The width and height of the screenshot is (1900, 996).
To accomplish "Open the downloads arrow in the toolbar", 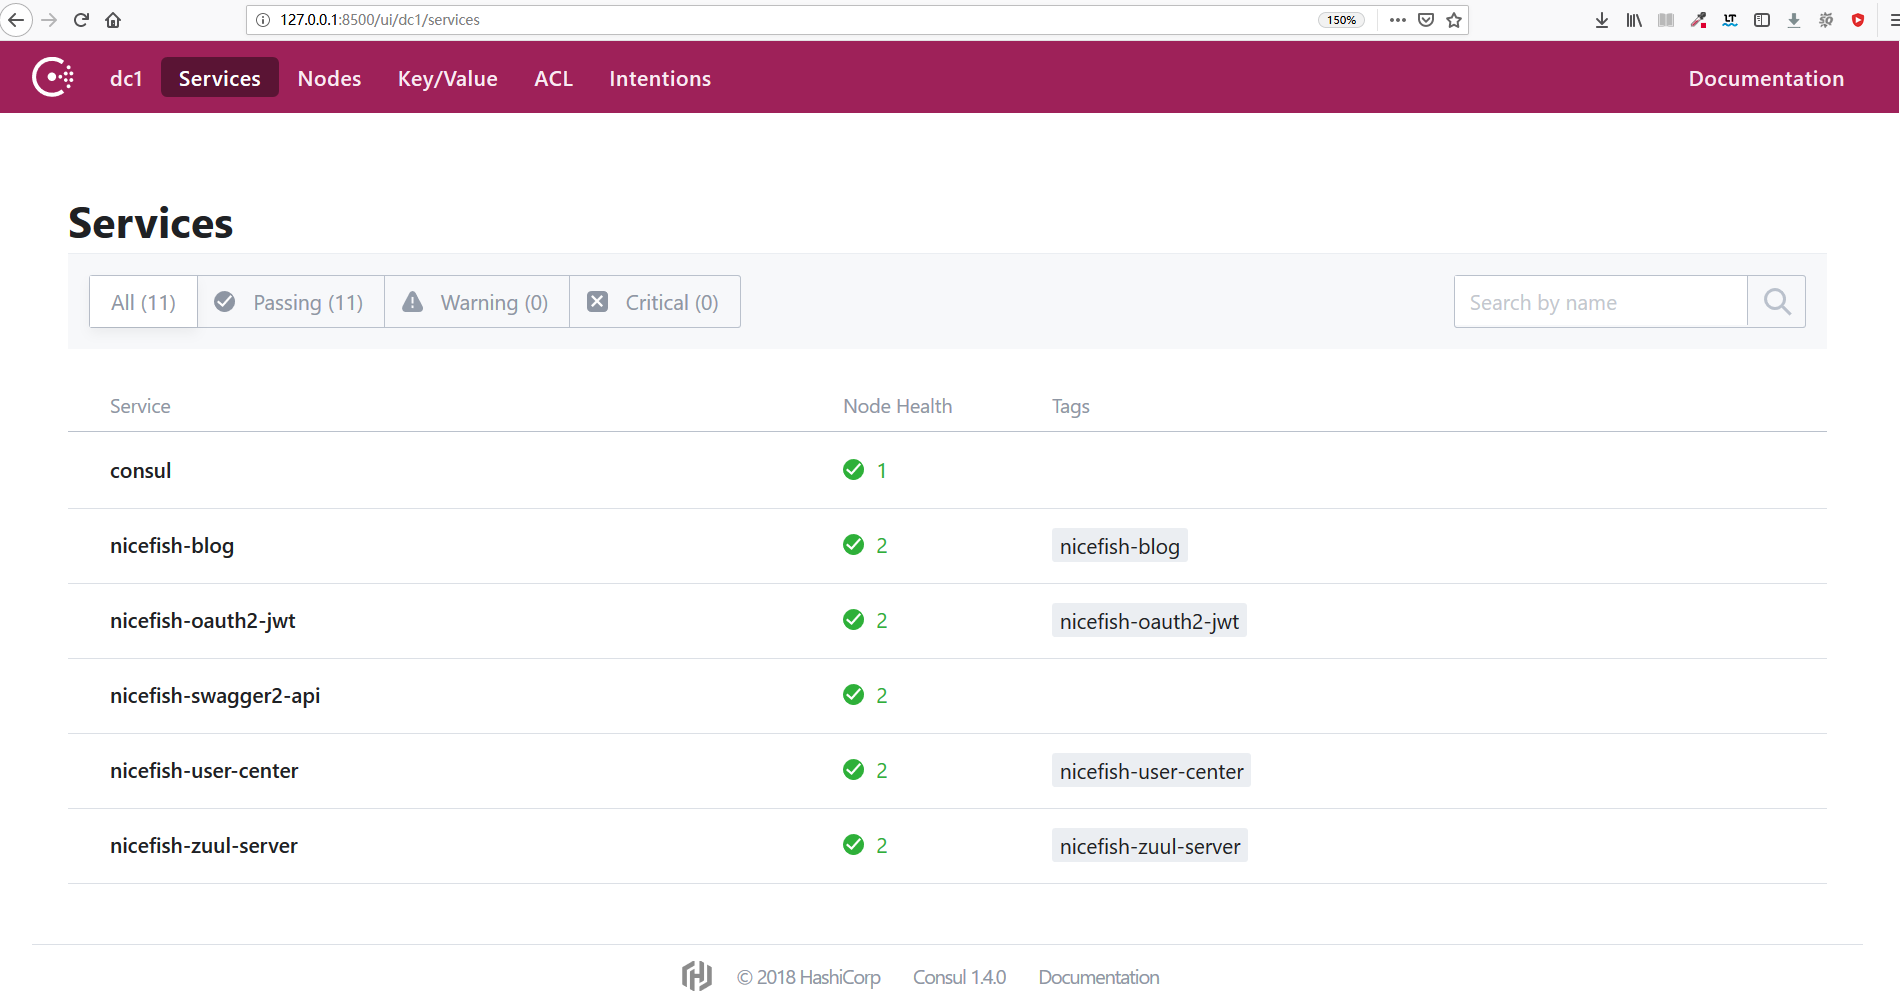I will click(1602, 20).
